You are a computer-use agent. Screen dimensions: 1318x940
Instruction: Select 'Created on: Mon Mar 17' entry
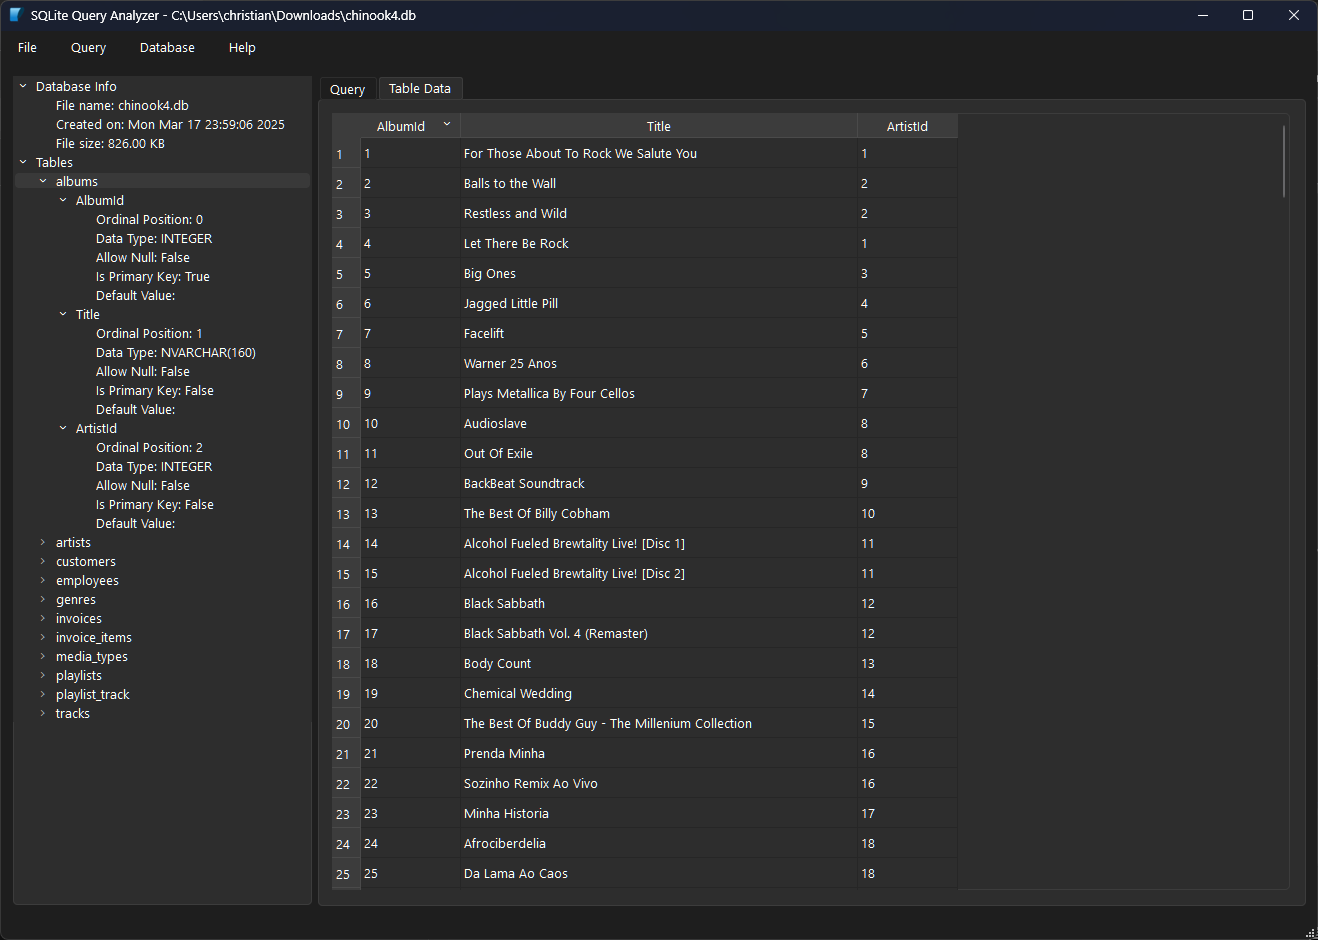170,124
